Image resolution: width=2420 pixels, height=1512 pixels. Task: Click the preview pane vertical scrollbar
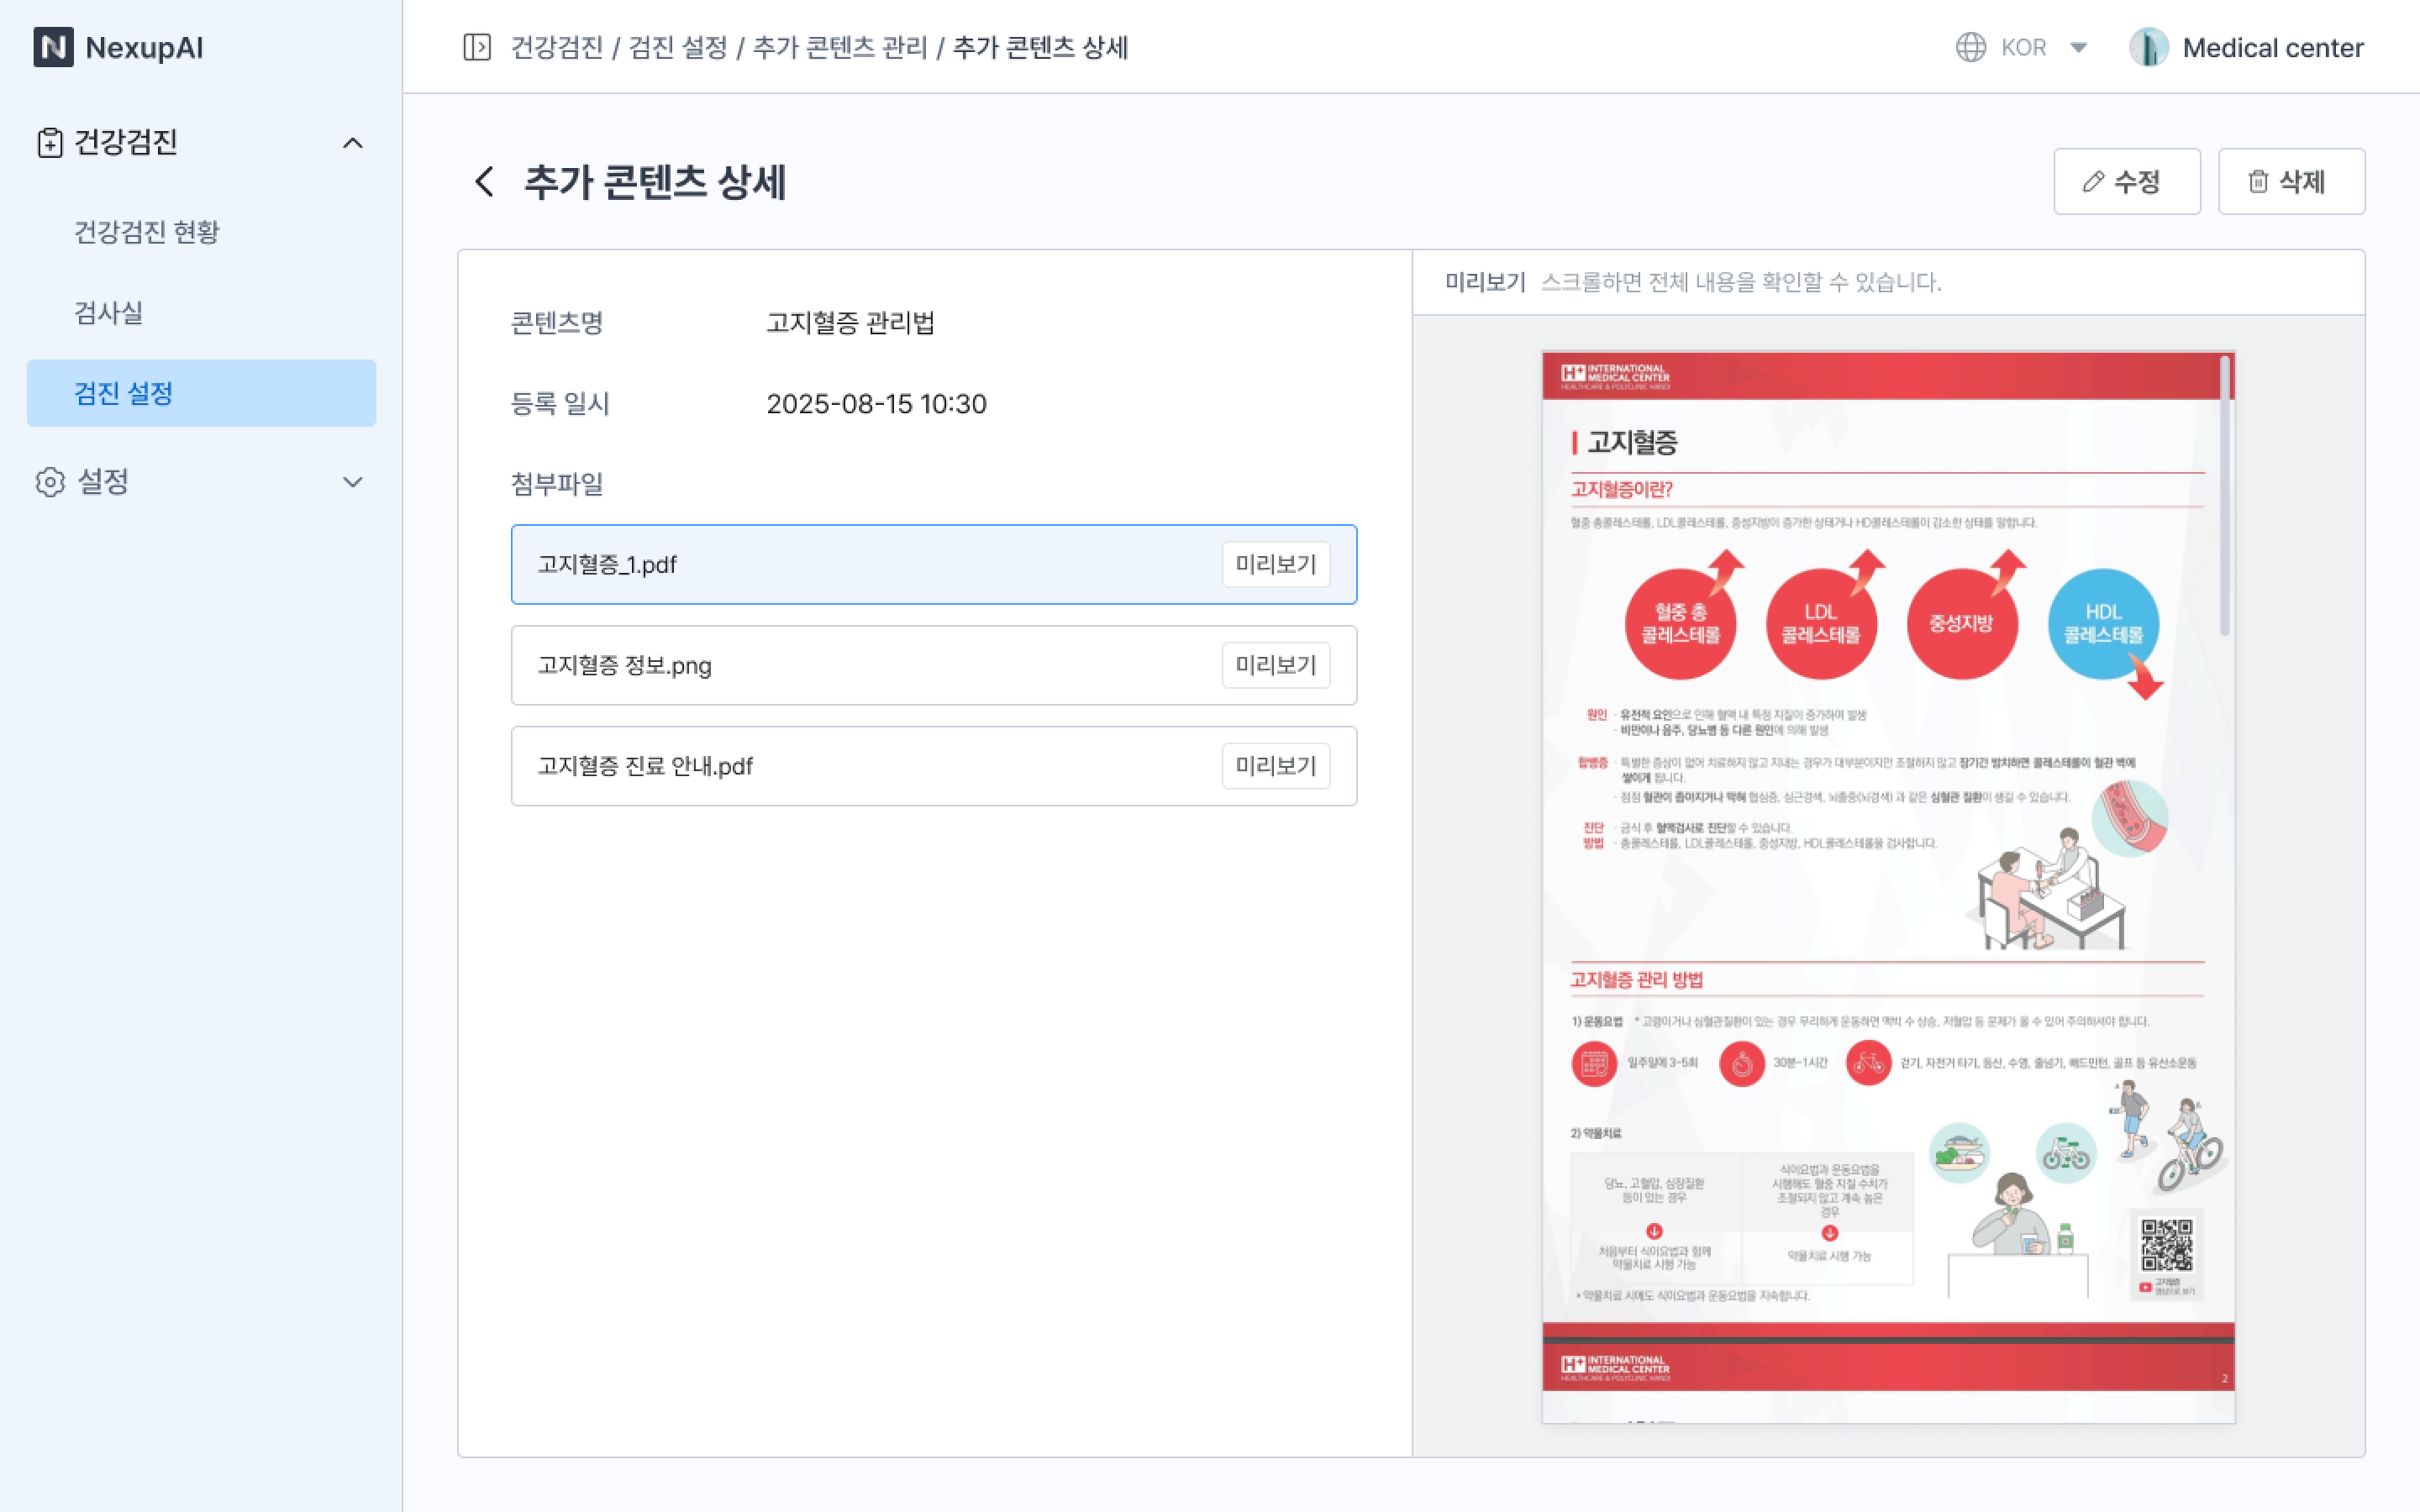[x=2224, y=497]
